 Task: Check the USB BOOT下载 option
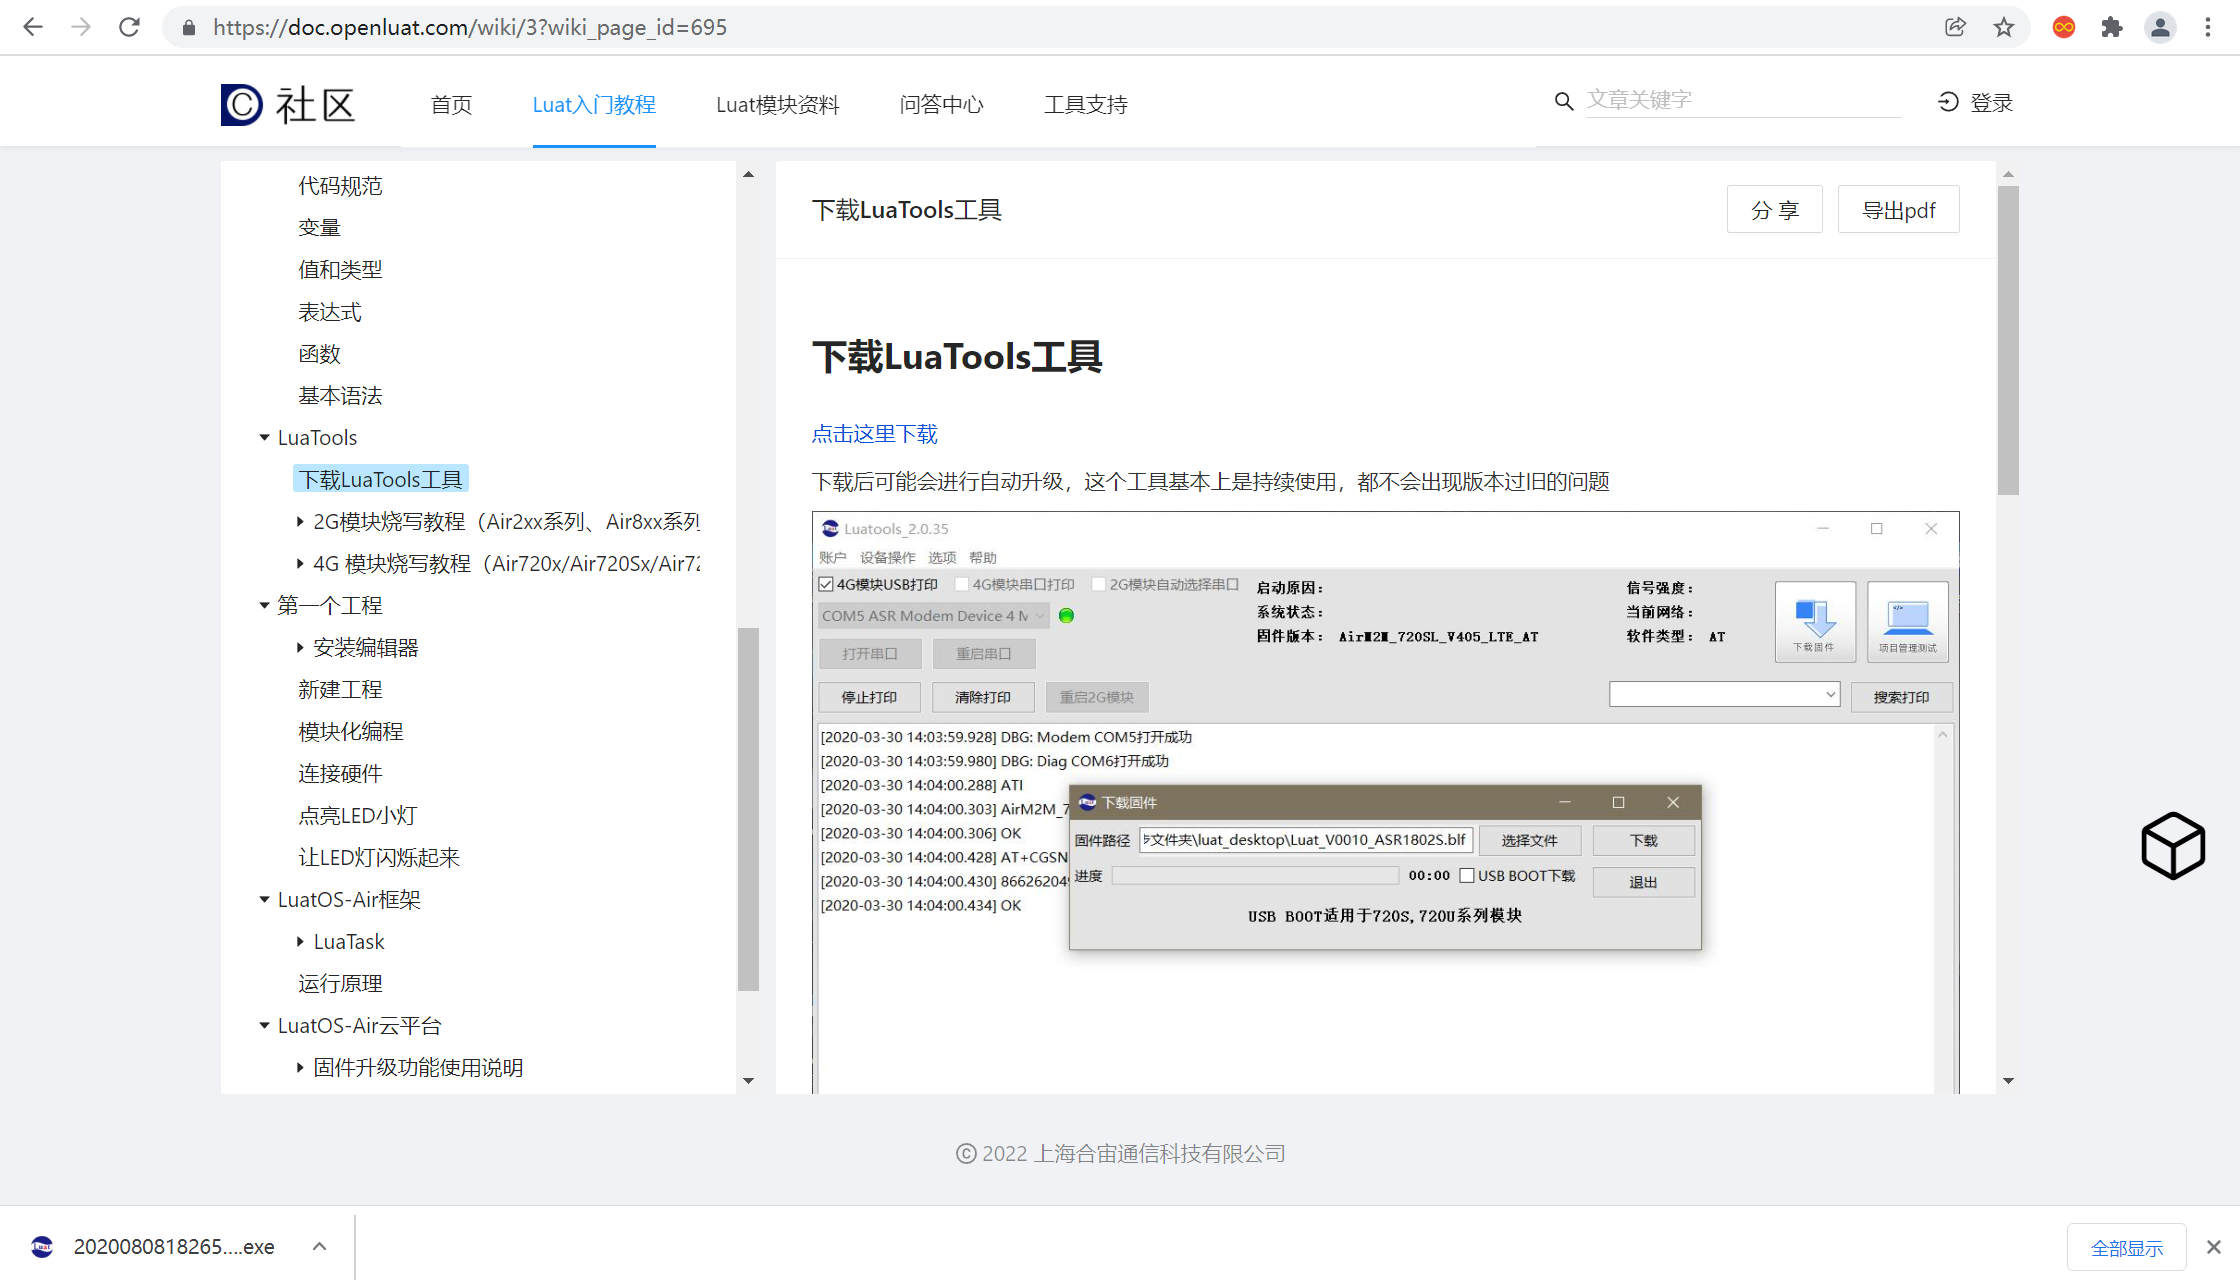tap(1467, 875)
